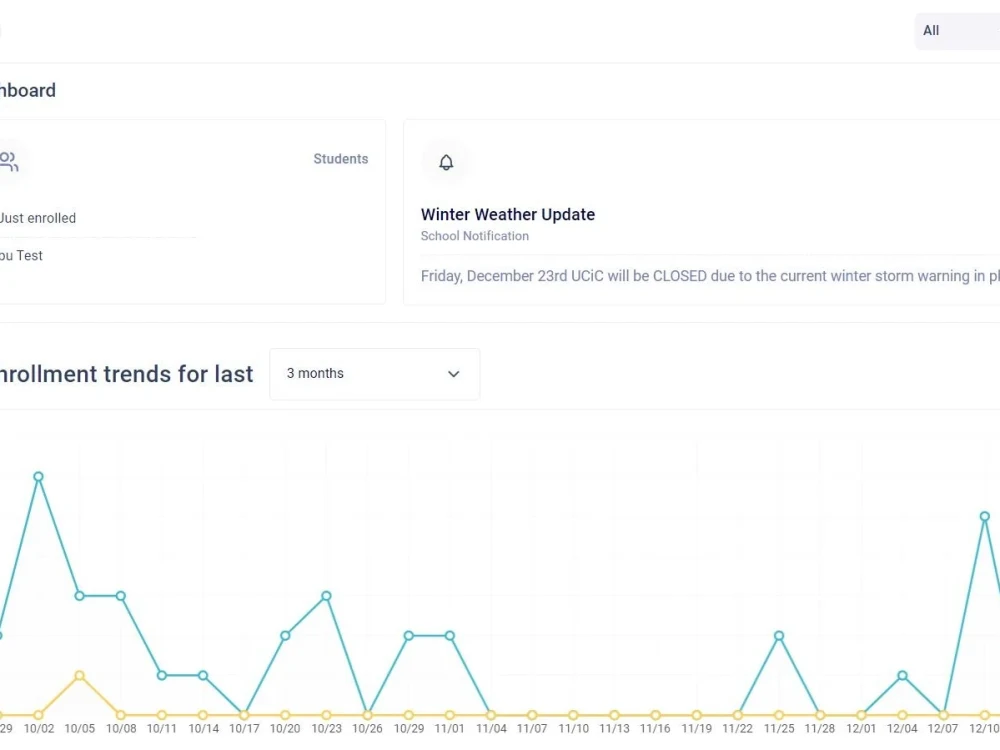1000x750 pixels.
Task: Select the 12/10 teal peak data point
Action: (x=985, y=516)
